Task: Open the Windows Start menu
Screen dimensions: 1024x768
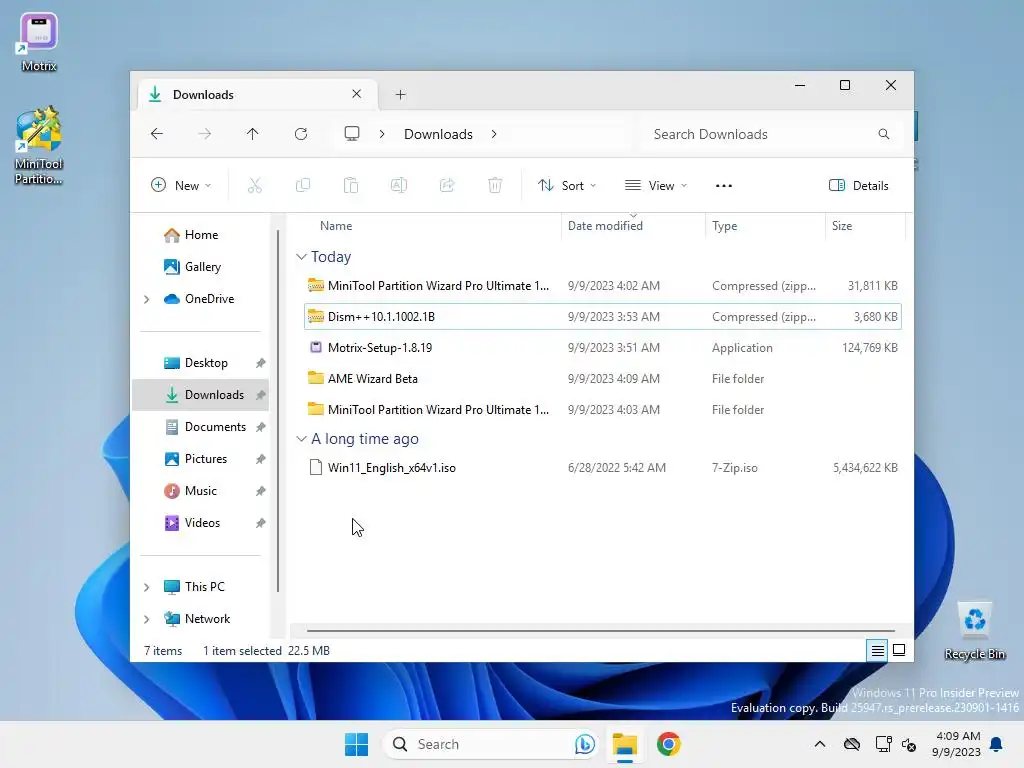Action: (x=357, y=744)
